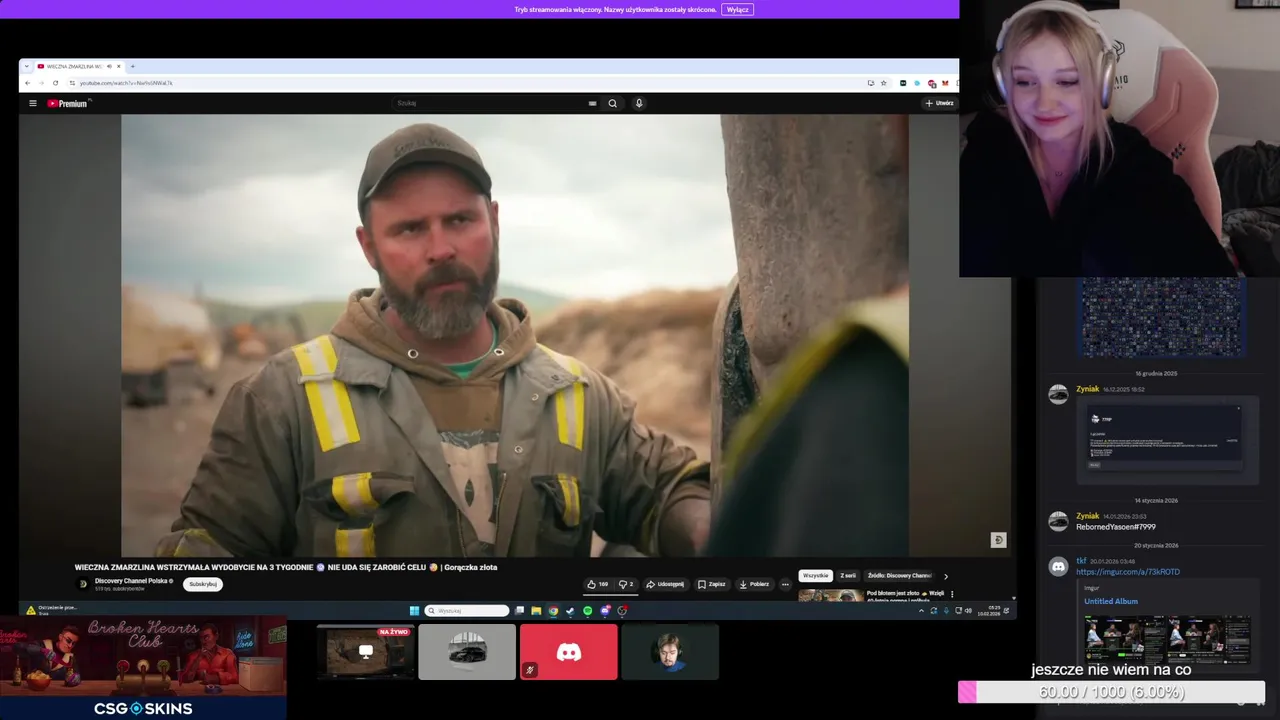Click the donation goal progress bar
The image size is (1280, 720).
point(1111,692)
